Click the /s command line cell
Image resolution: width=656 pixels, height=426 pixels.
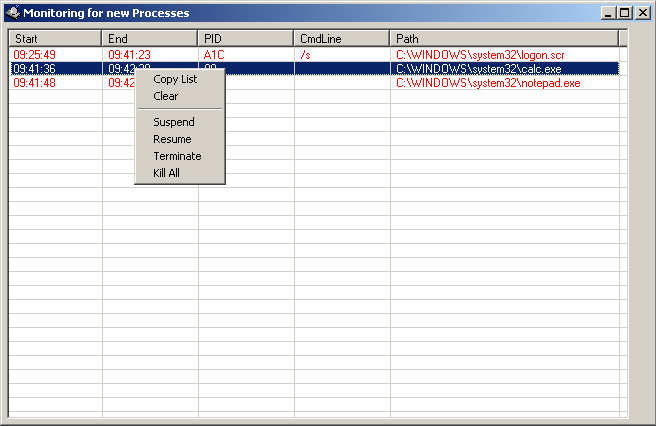pos(306,54)
